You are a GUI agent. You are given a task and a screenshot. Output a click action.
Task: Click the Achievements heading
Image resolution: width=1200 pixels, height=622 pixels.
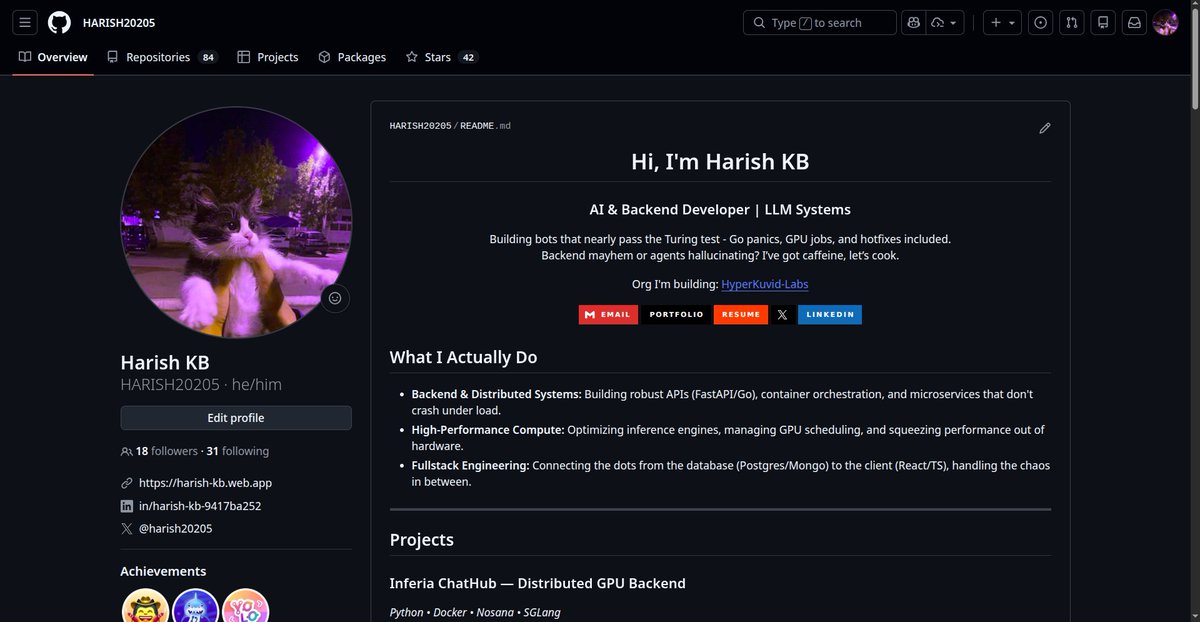(163, 571)
